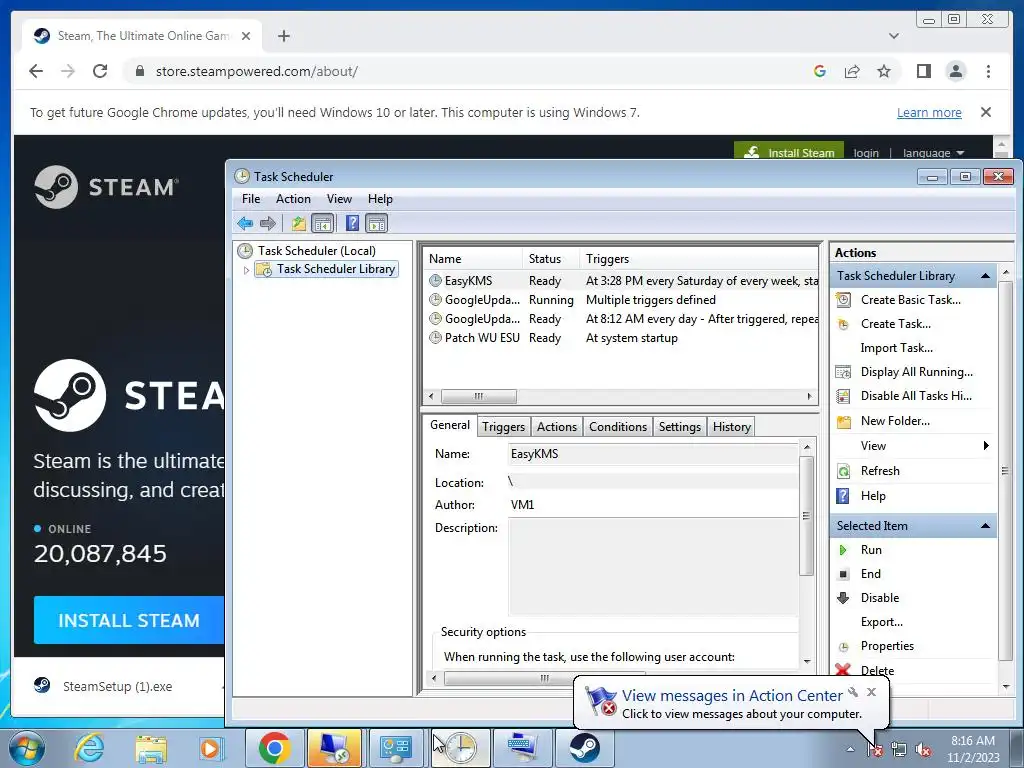This screenshot has width=1024, height=768.
Task: Click the blue INSTALL STEAM button
Action: 129,620
